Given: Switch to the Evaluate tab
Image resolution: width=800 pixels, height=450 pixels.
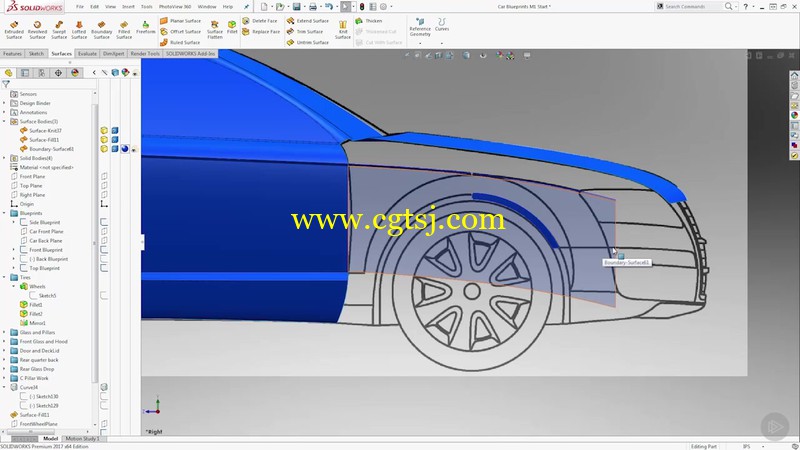Looking at the screenshot, I should click(x=87, y=54).
